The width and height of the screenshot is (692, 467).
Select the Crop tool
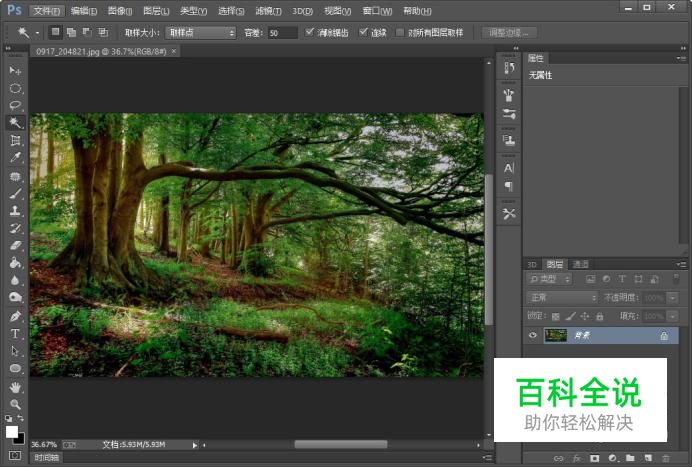pyautogui.click(x=15, y=140)
